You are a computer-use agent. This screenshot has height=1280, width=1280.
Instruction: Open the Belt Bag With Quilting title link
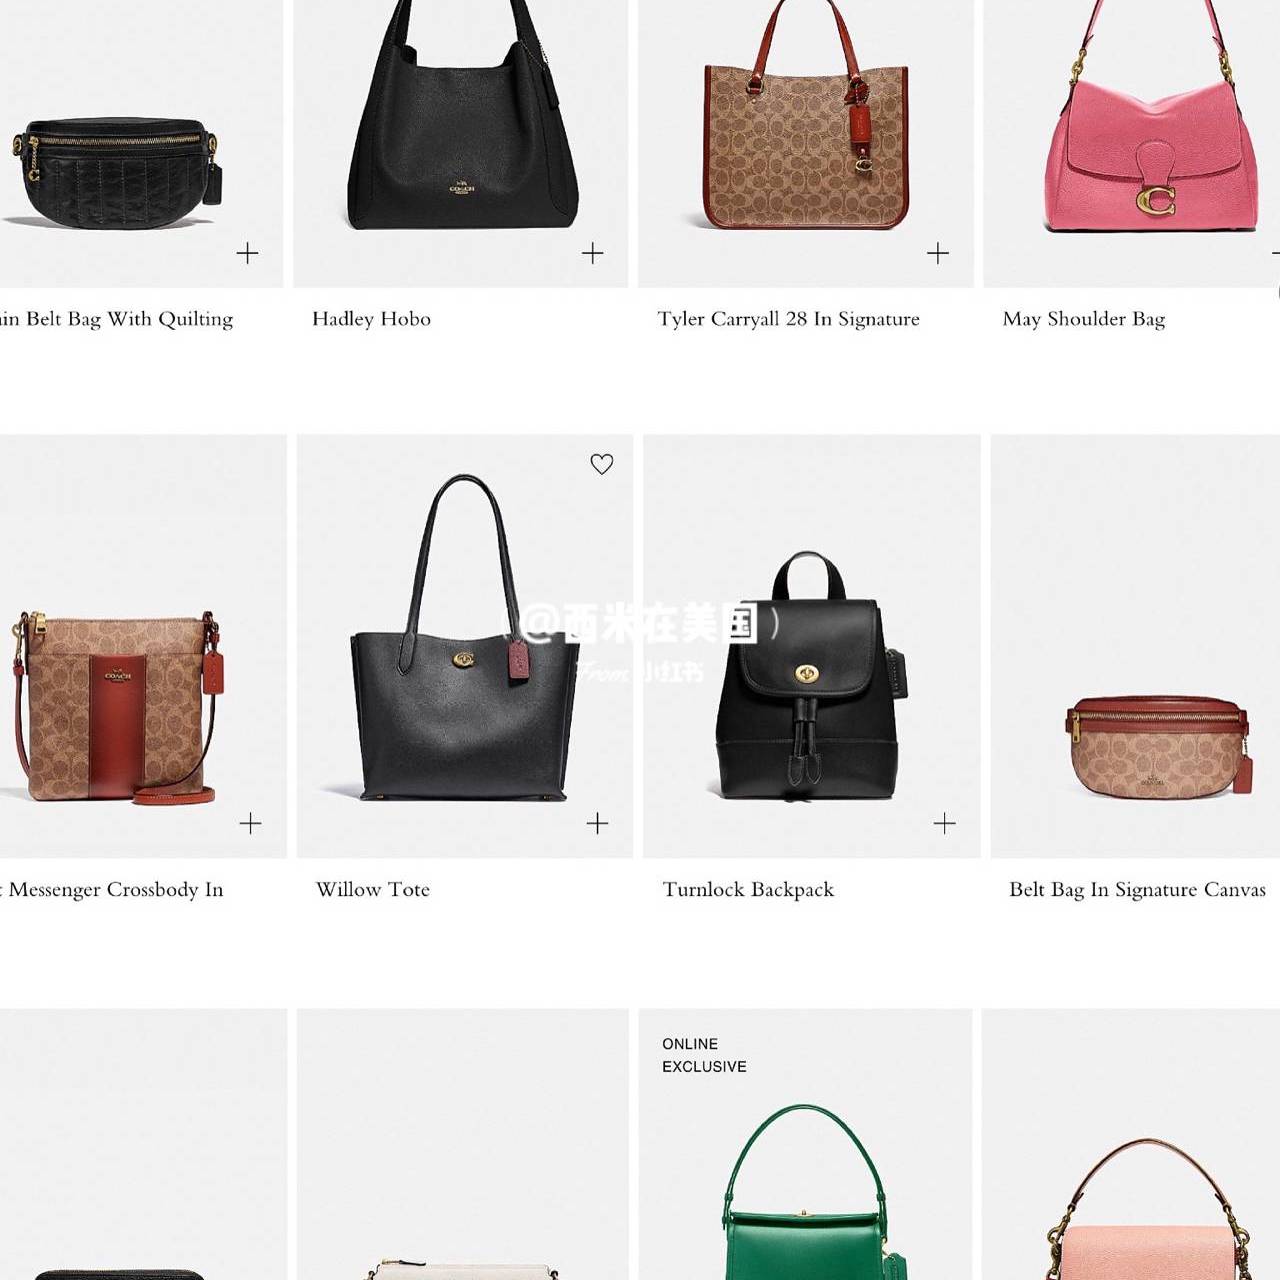click(x=116, y=319)
